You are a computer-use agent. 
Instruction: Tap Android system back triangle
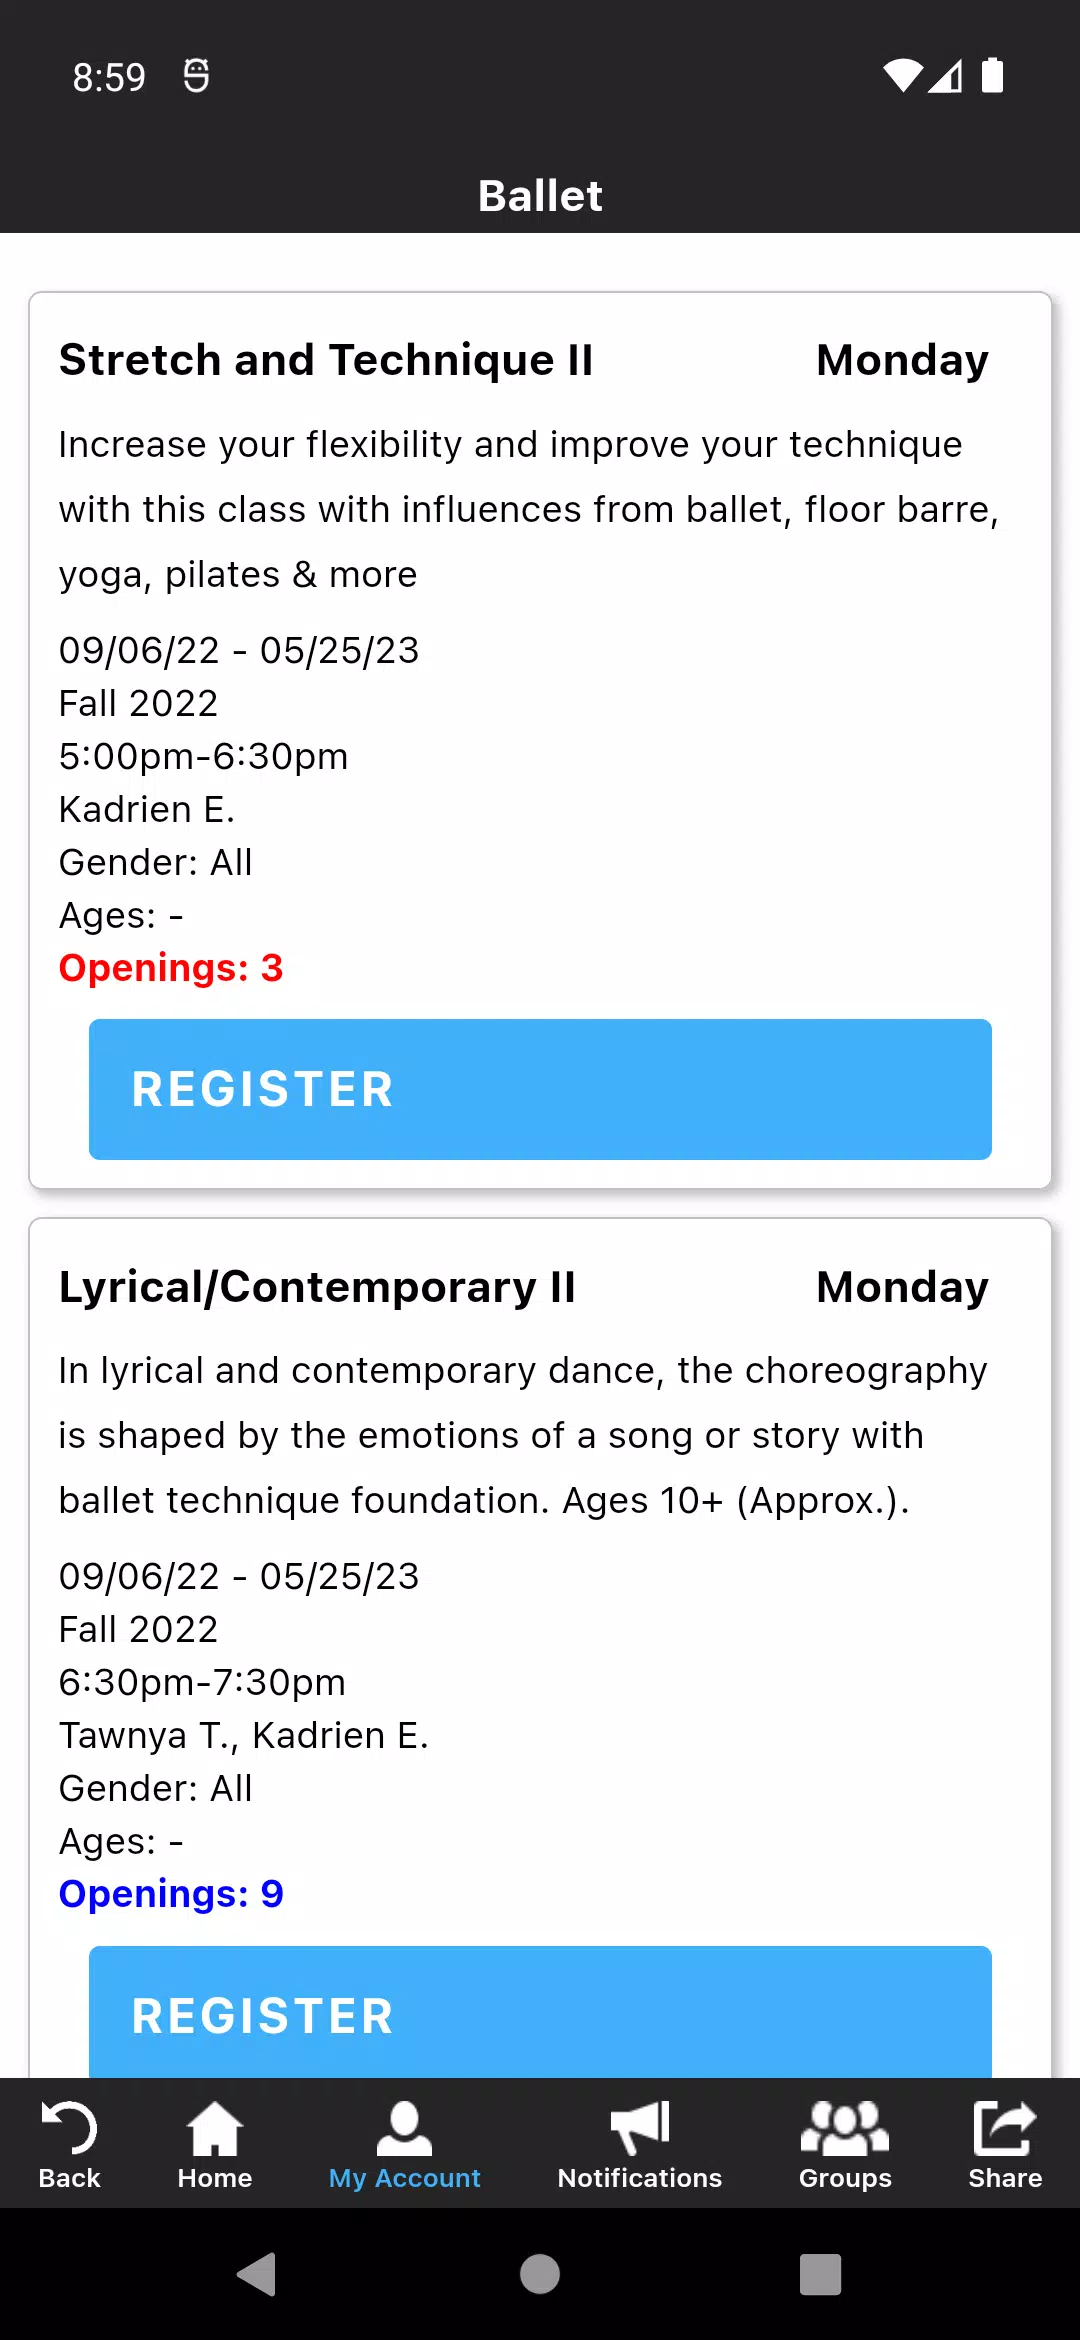pos(257,2274)
